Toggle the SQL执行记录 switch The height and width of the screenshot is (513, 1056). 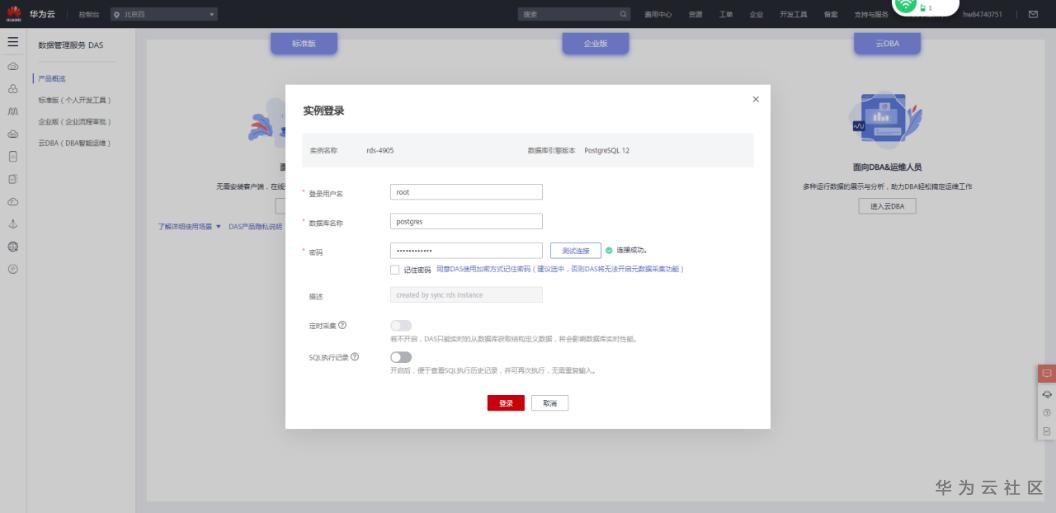click(x=401, y=357)
